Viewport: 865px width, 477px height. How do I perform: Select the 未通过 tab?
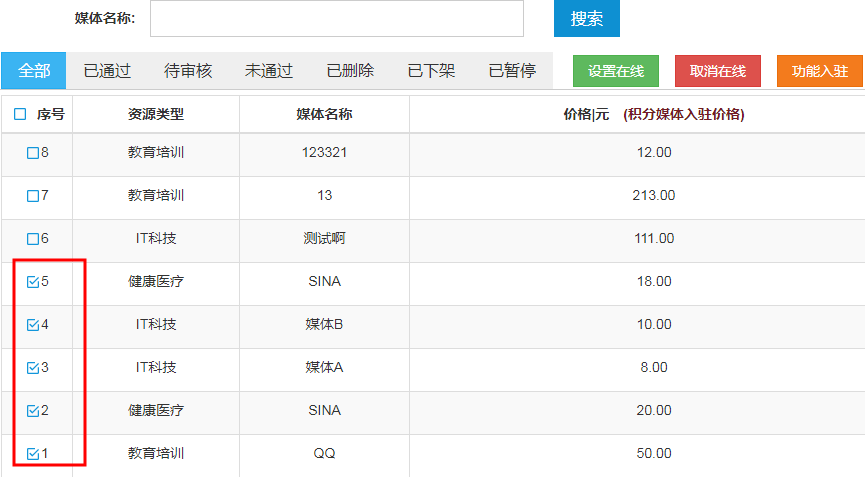269,71
